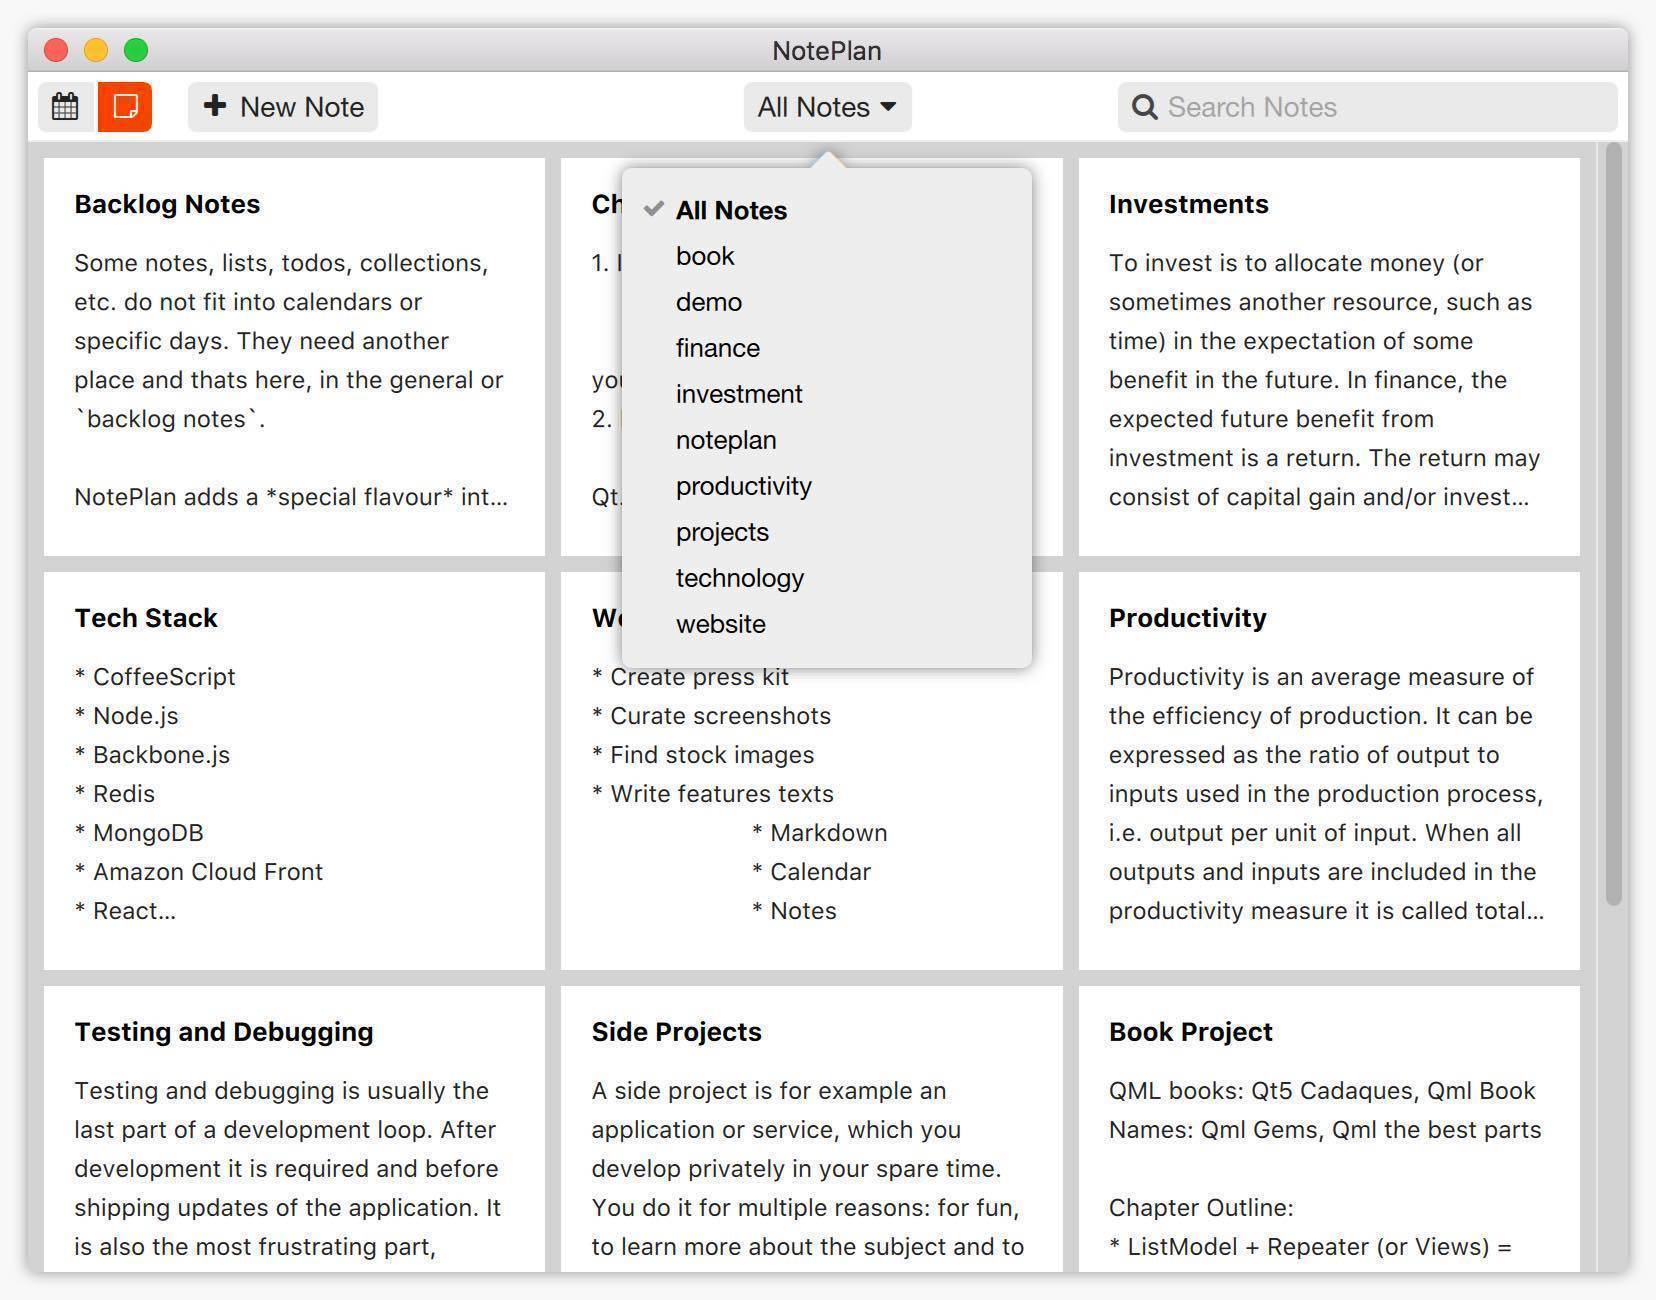Filter notes by the productivity tag

827,486
